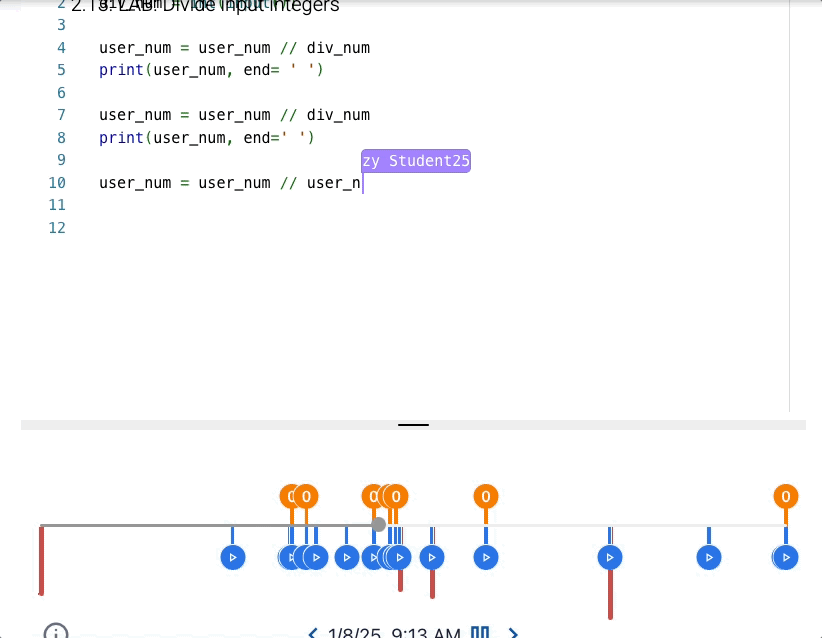Select the rightmost orange 0 in the three-marker cluster
This screenshot has height=638, width=822.
click(396, 496)
